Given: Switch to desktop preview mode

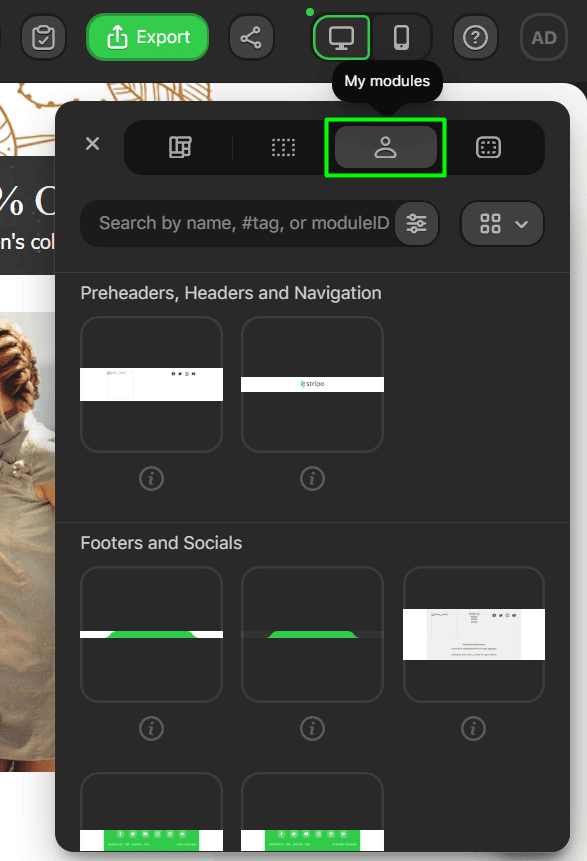Looking at the screenshot, I should (x=341, y=37).
